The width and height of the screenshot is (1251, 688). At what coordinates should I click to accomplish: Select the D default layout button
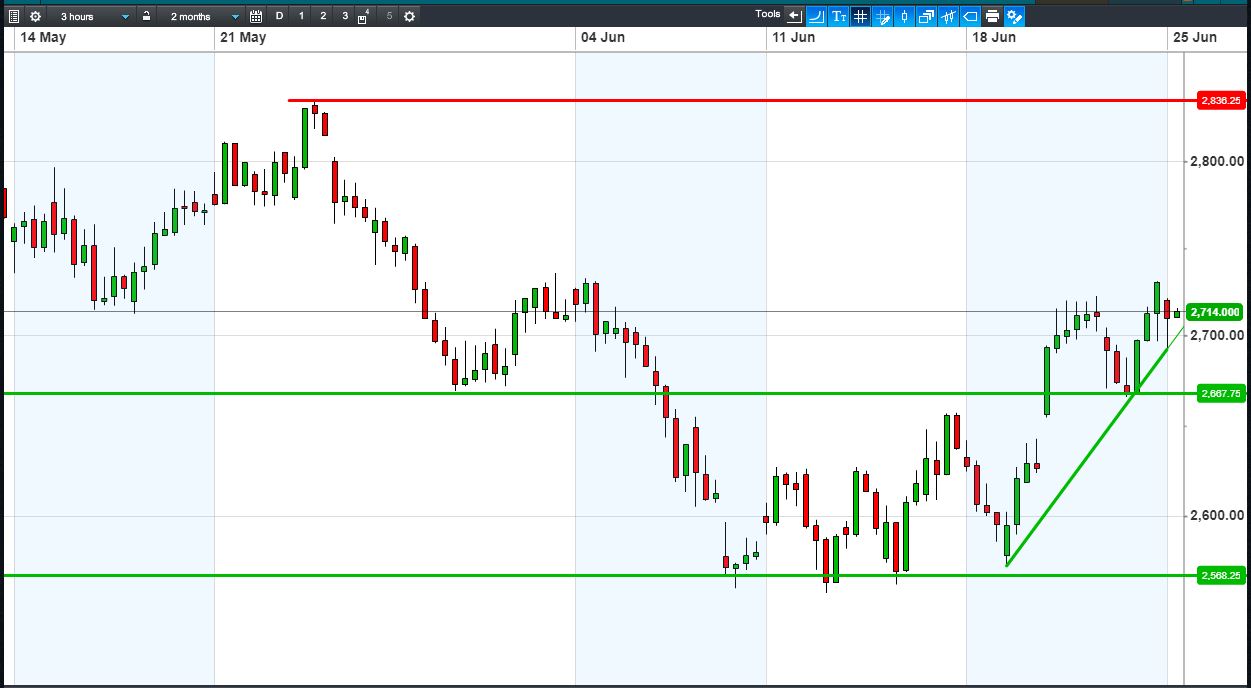click(x=279, y=16)
